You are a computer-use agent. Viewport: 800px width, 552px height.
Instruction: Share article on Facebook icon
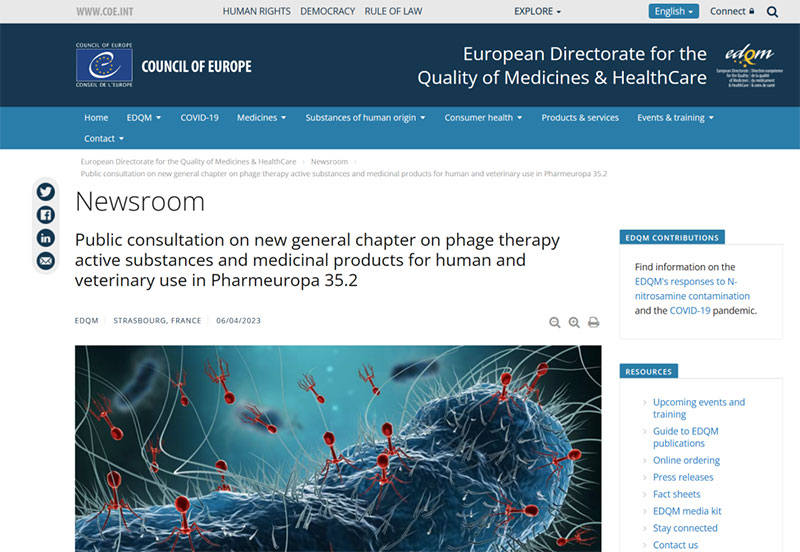45,215
